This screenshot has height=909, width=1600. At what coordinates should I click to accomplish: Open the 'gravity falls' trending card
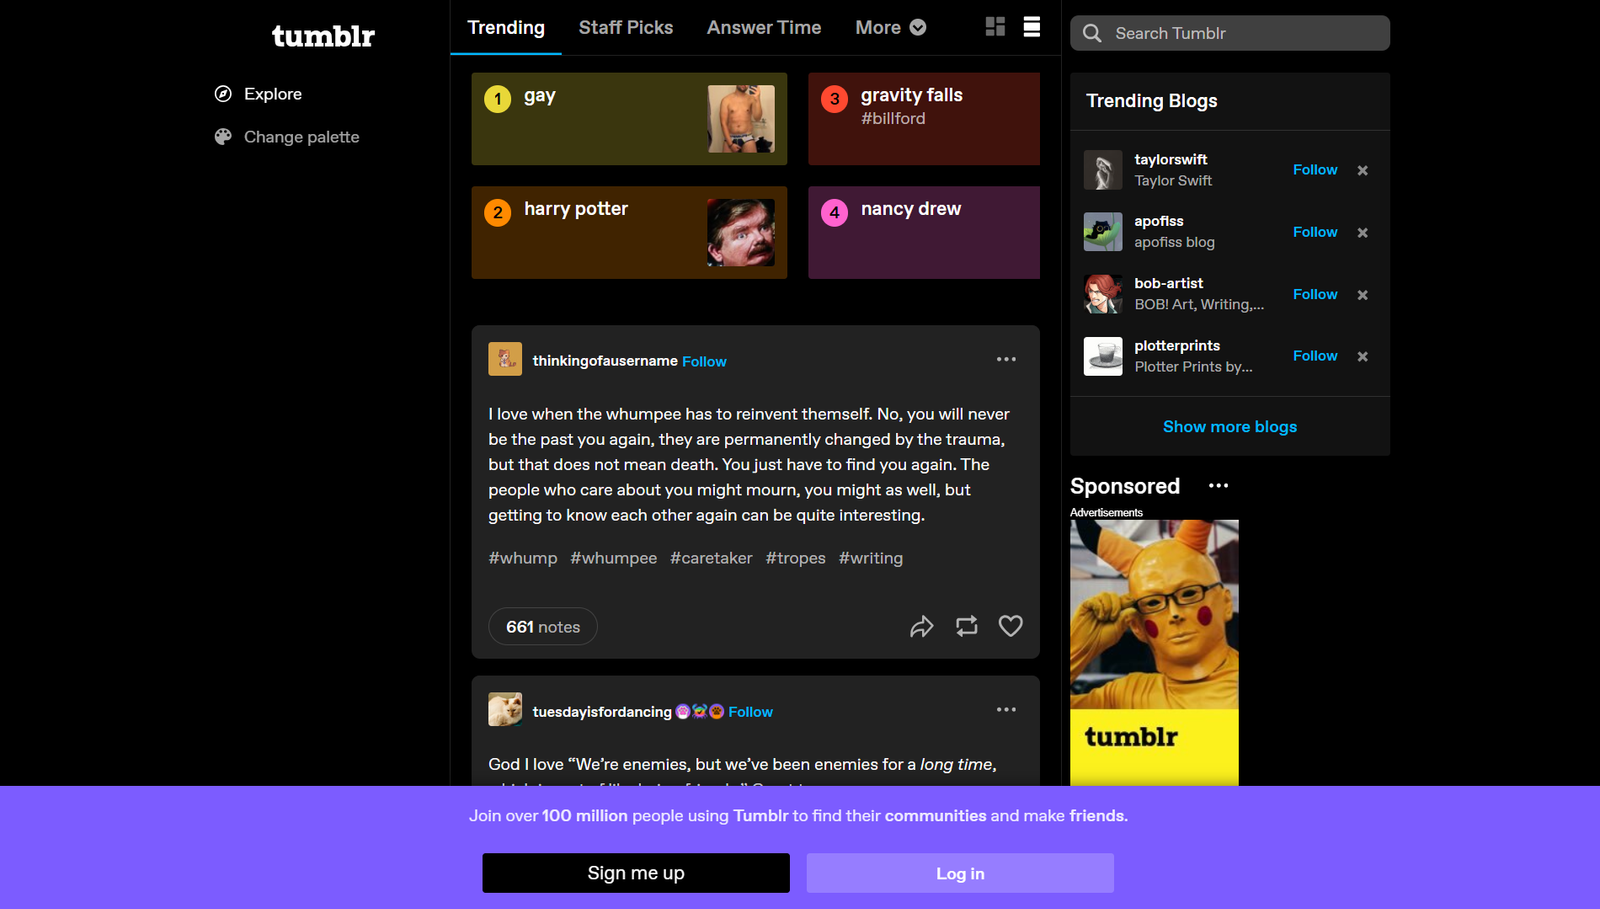(924, 118)
